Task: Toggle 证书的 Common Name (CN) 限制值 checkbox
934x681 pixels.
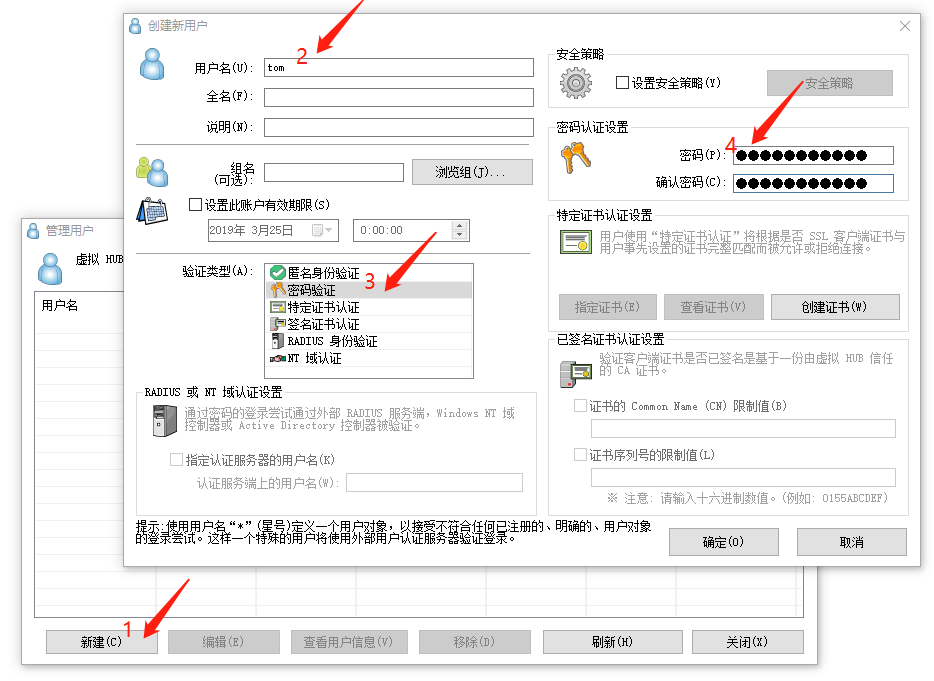Action: [580, 406]
